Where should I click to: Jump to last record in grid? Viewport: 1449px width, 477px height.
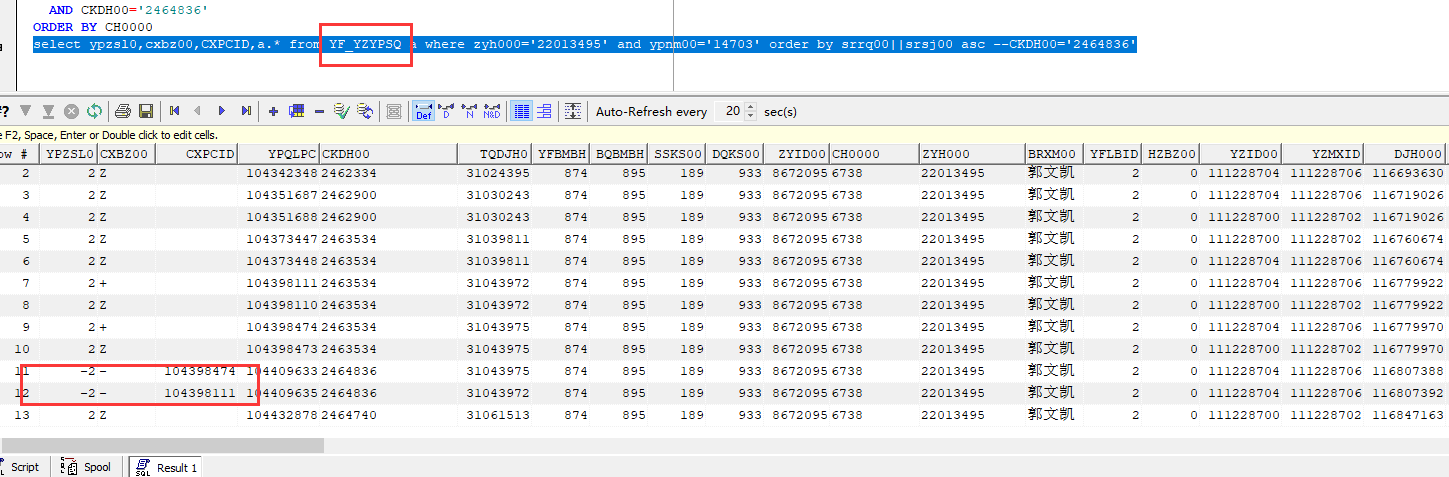coord(246,111)
